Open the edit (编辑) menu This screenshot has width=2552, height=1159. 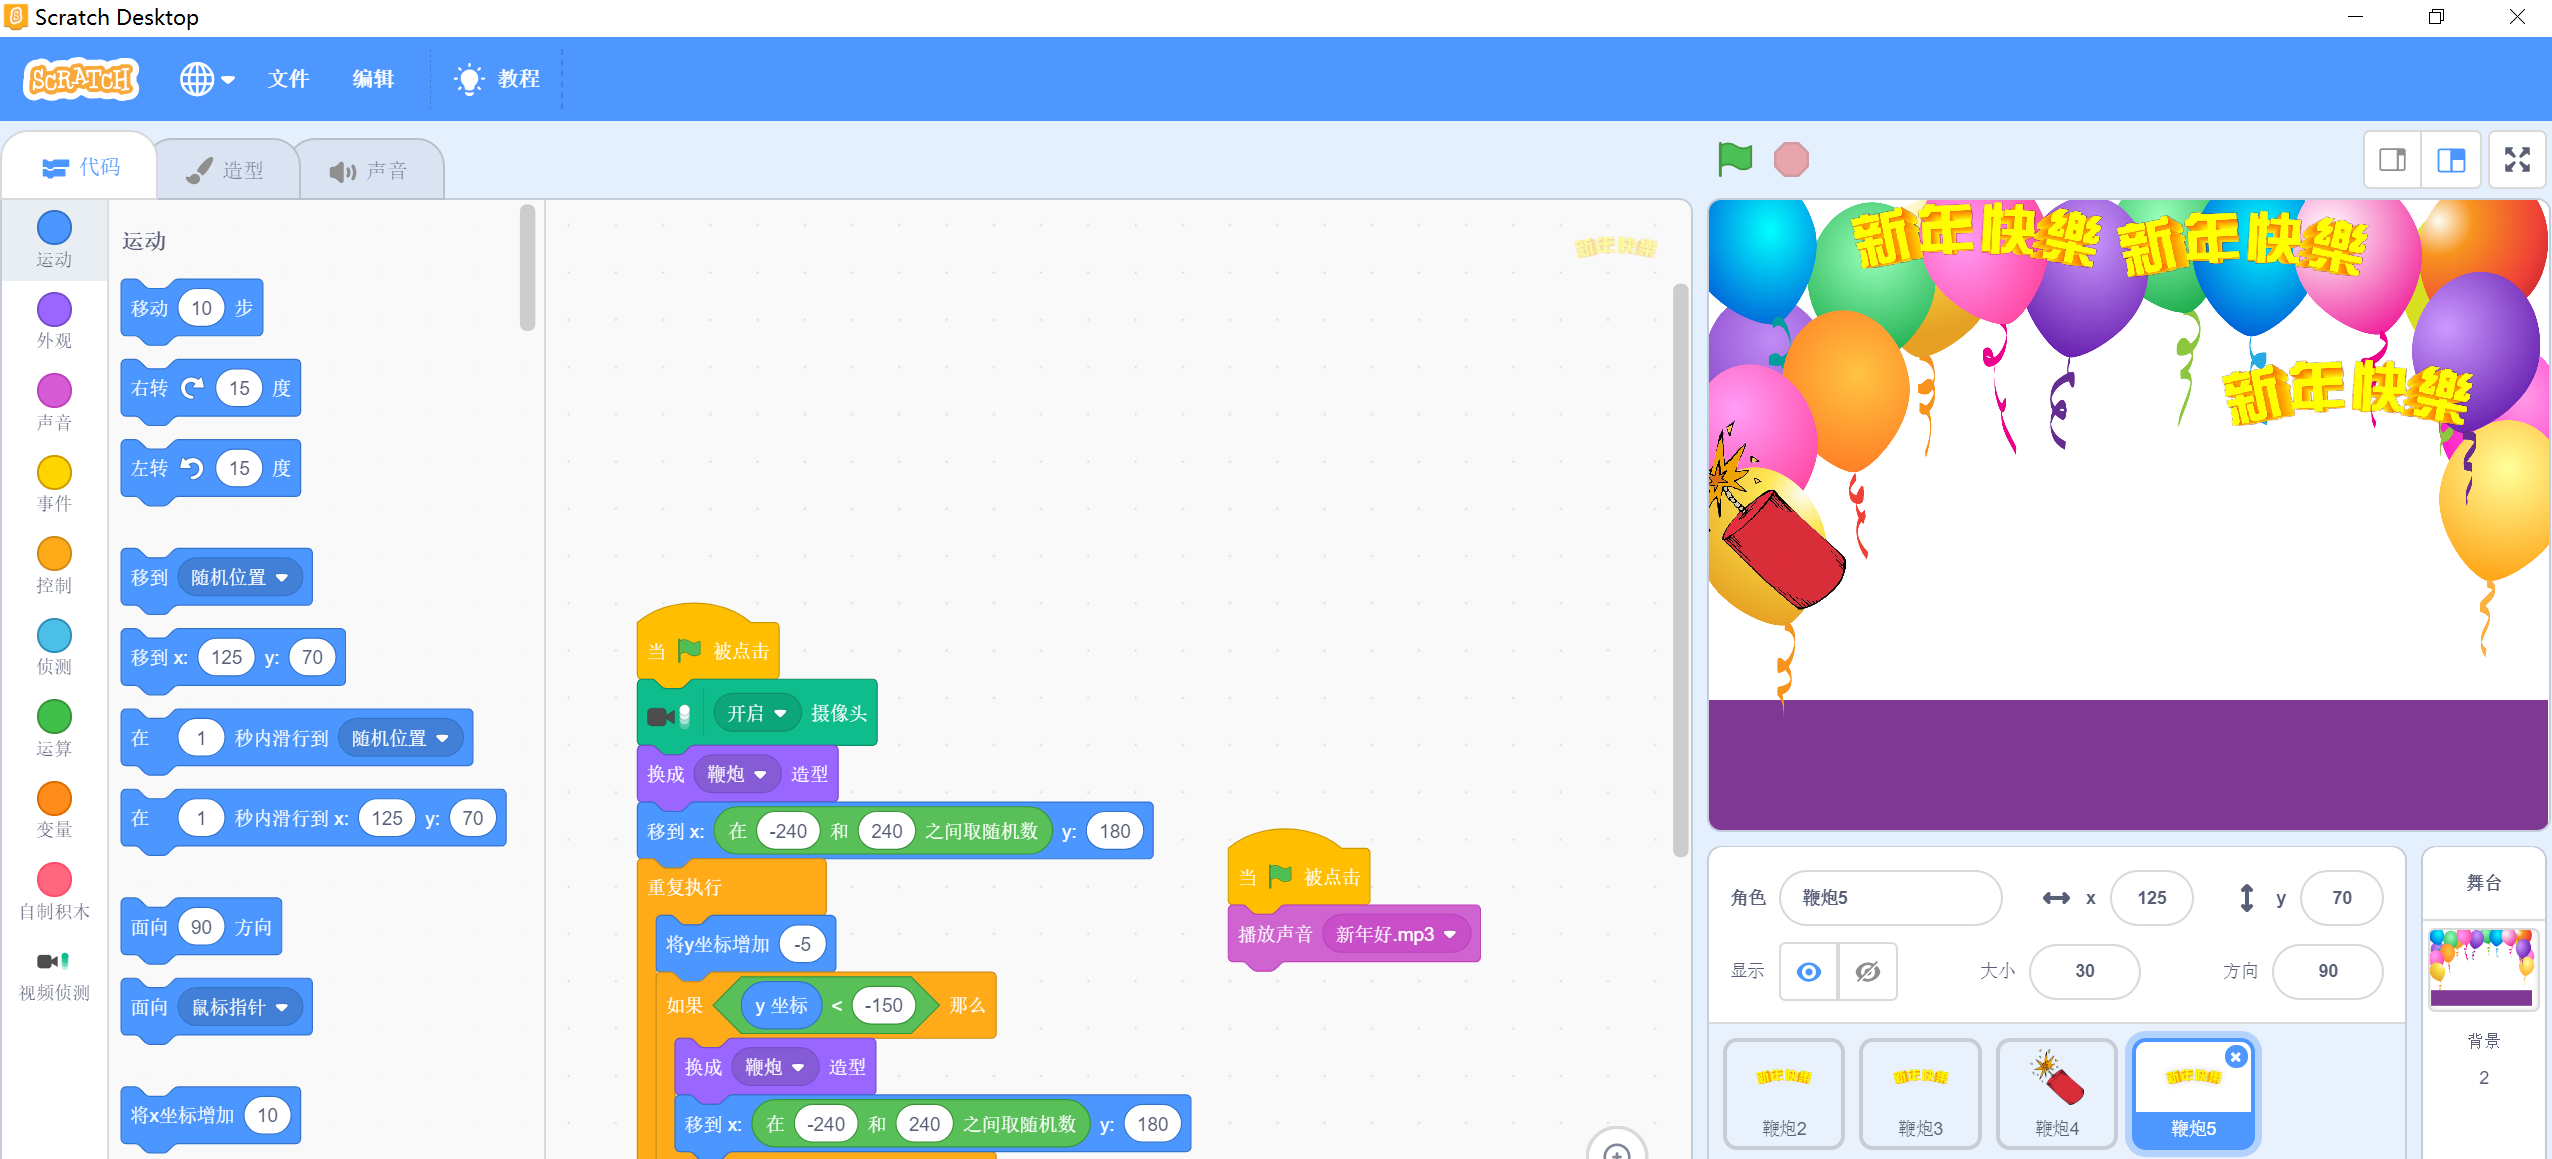(x=373, y=79)
